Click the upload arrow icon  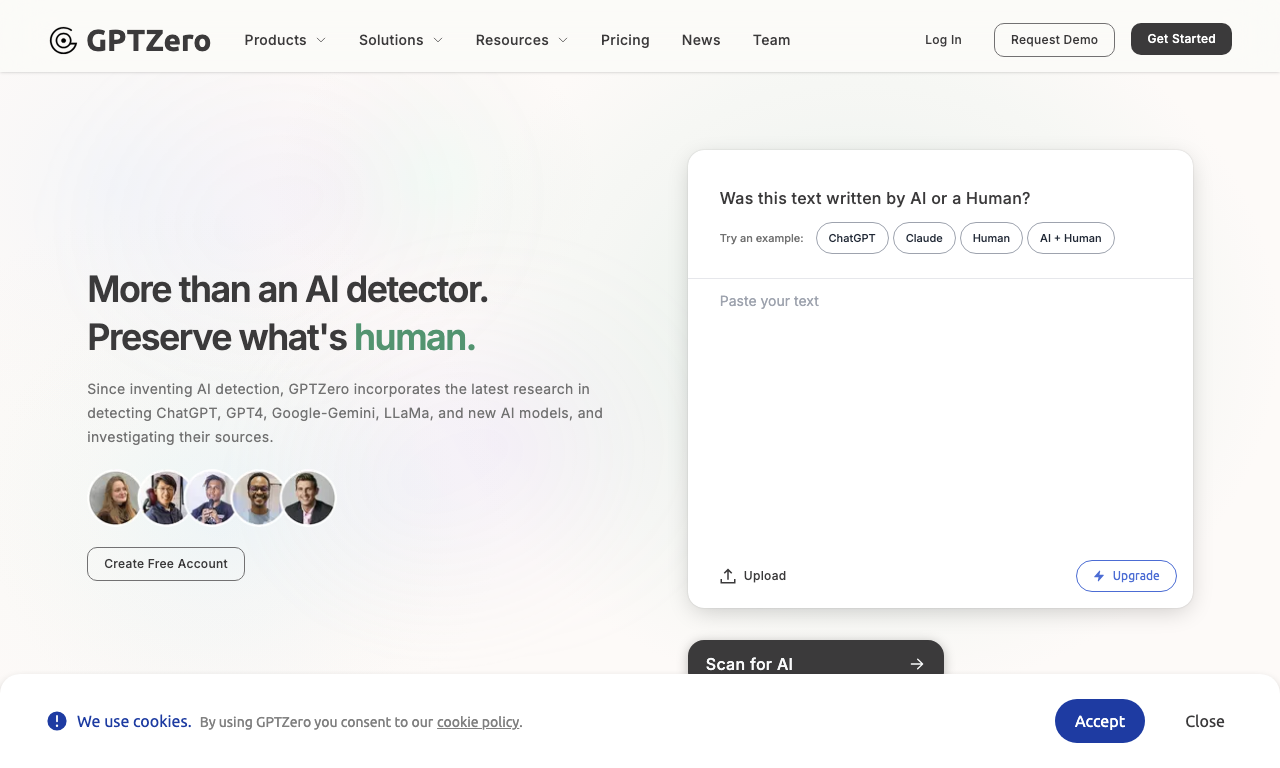pos(728,576)
